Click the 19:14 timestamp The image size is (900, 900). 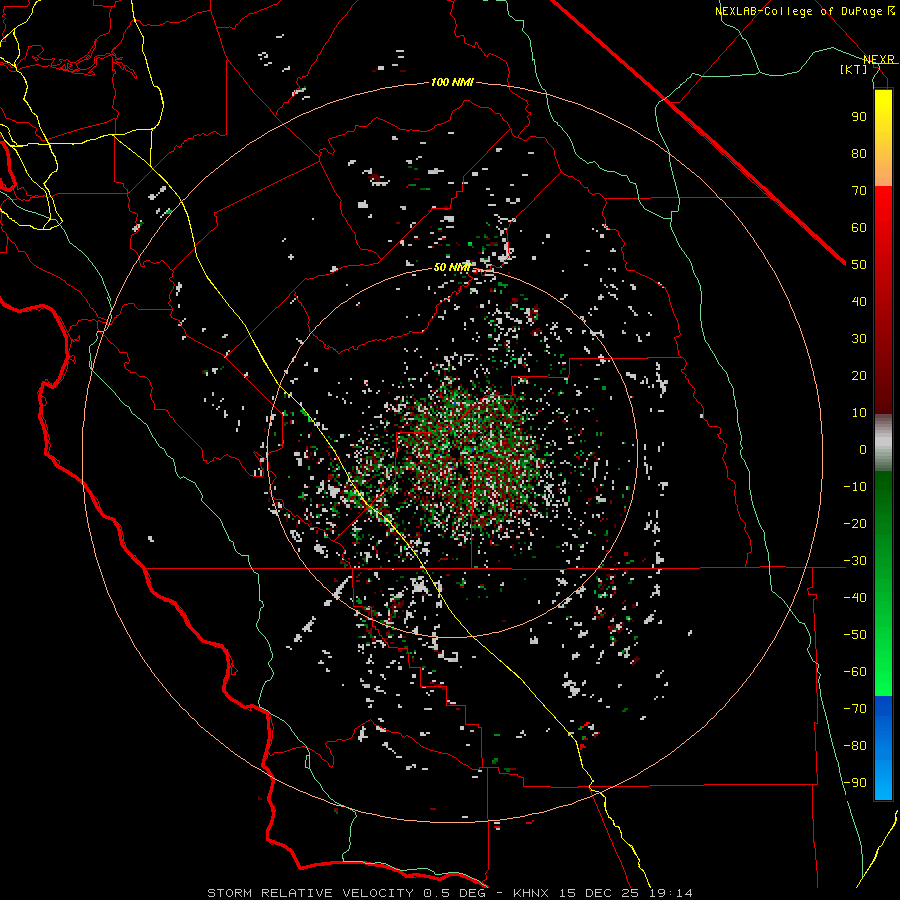[671, 893]
